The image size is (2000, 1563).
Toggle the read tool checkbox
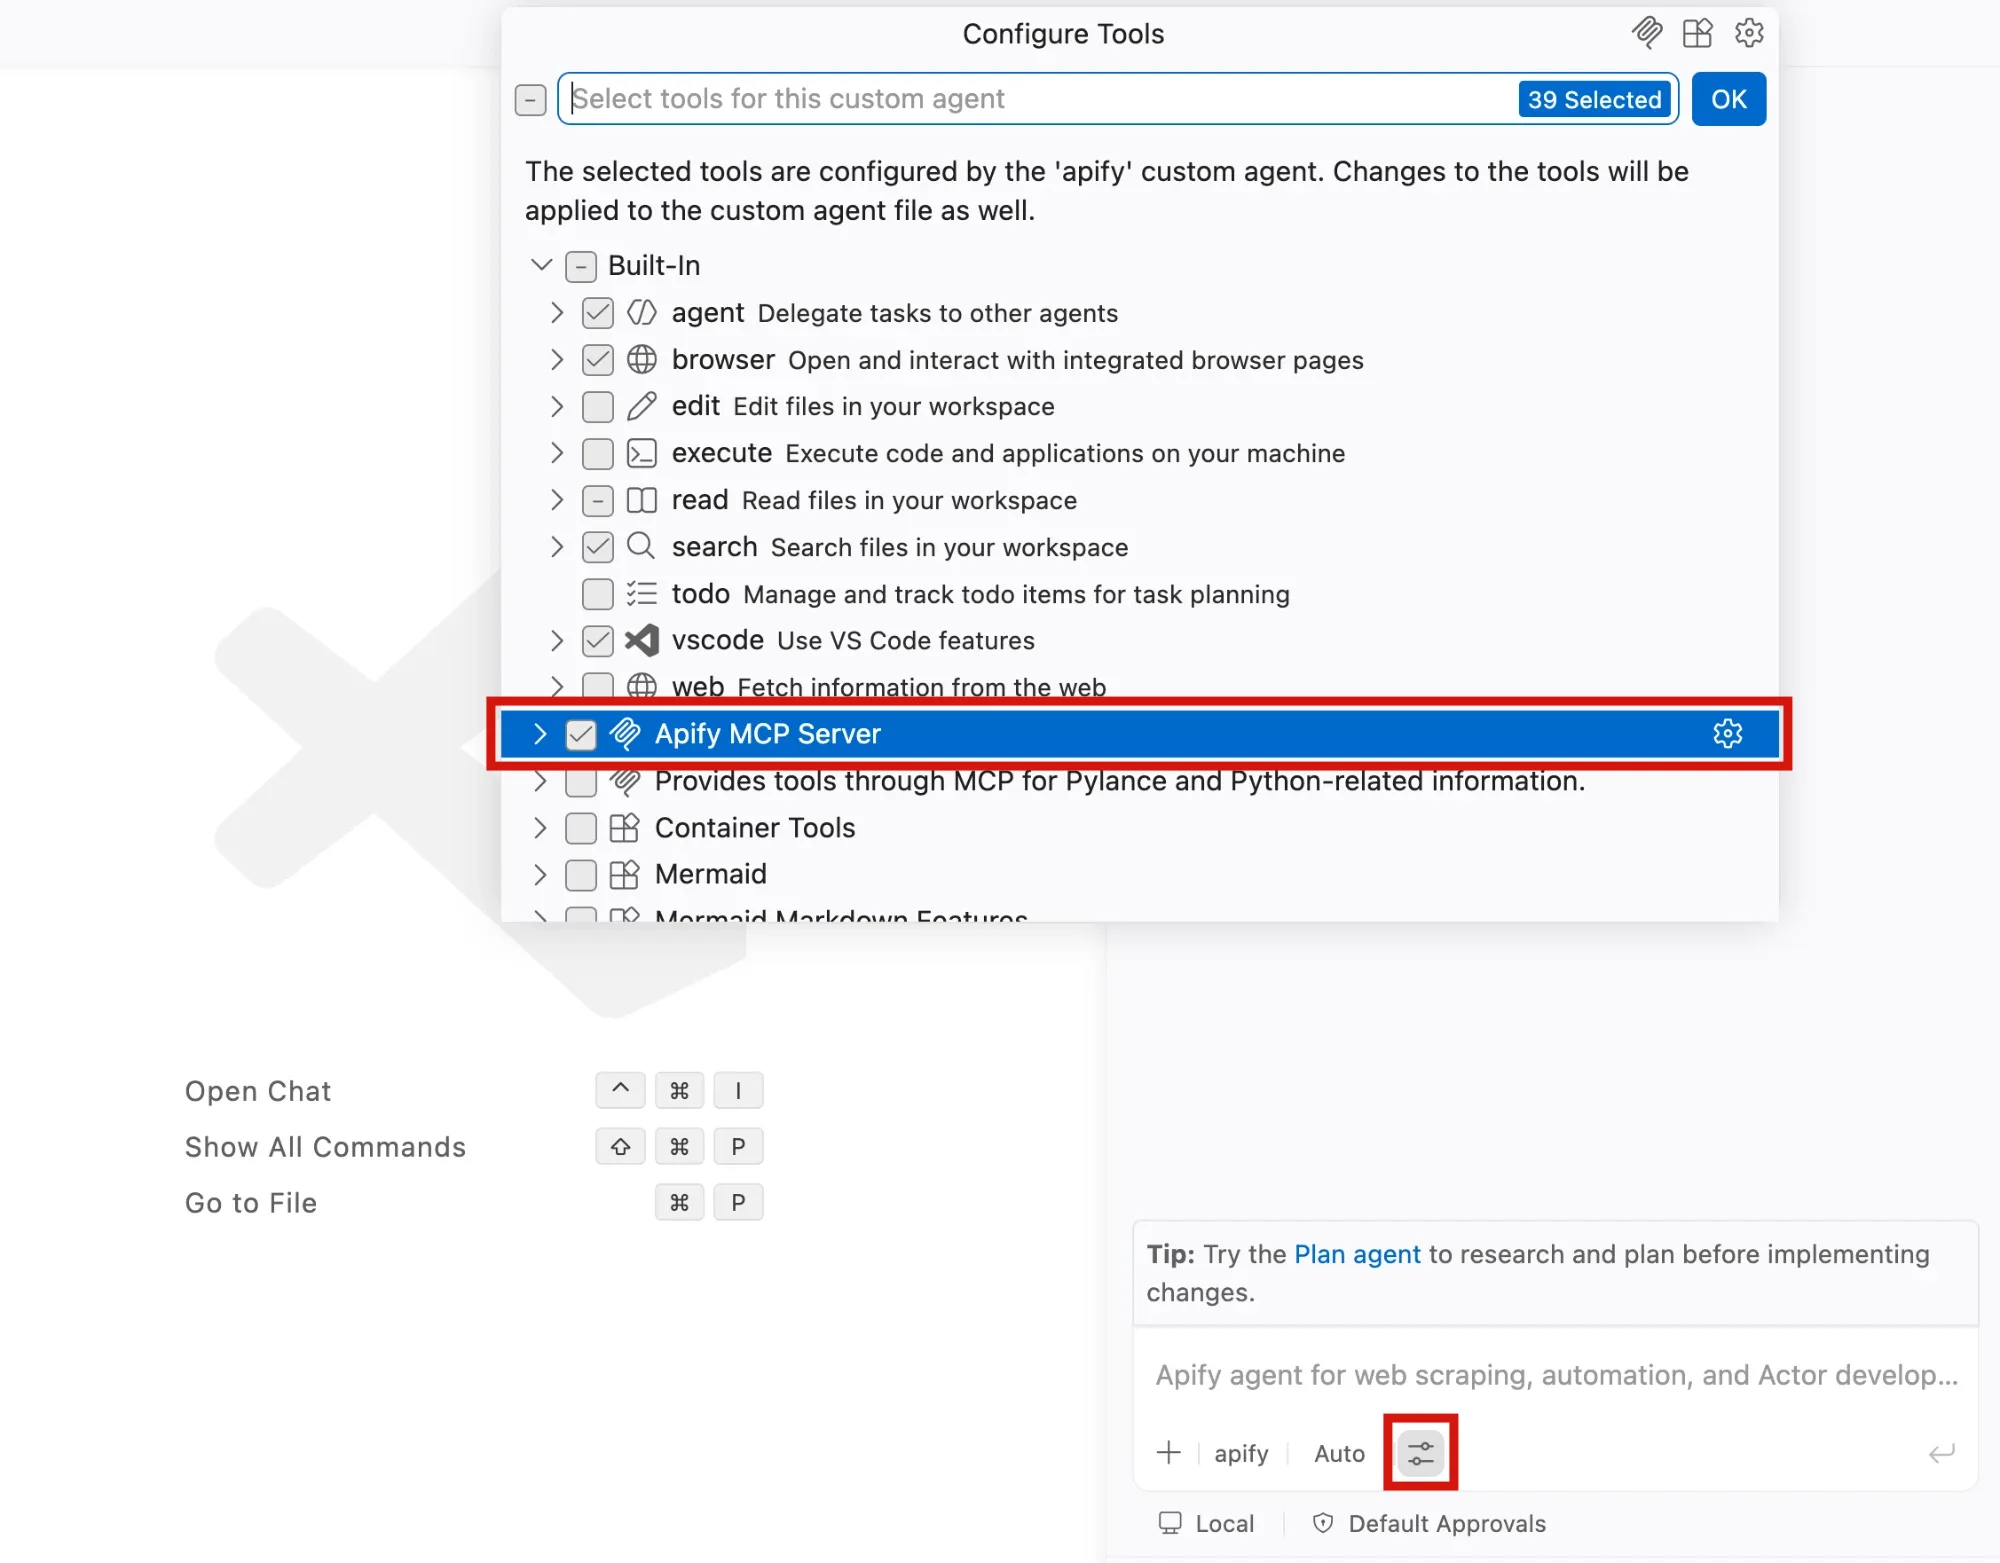coord(597,500)
